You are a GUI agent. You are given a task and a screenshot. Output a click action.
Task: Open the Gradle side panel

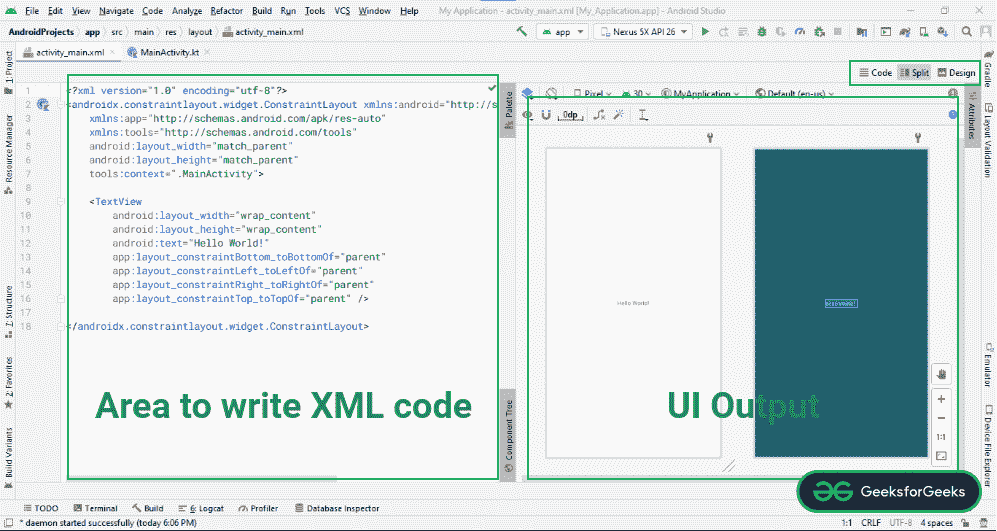click(987, 75)
